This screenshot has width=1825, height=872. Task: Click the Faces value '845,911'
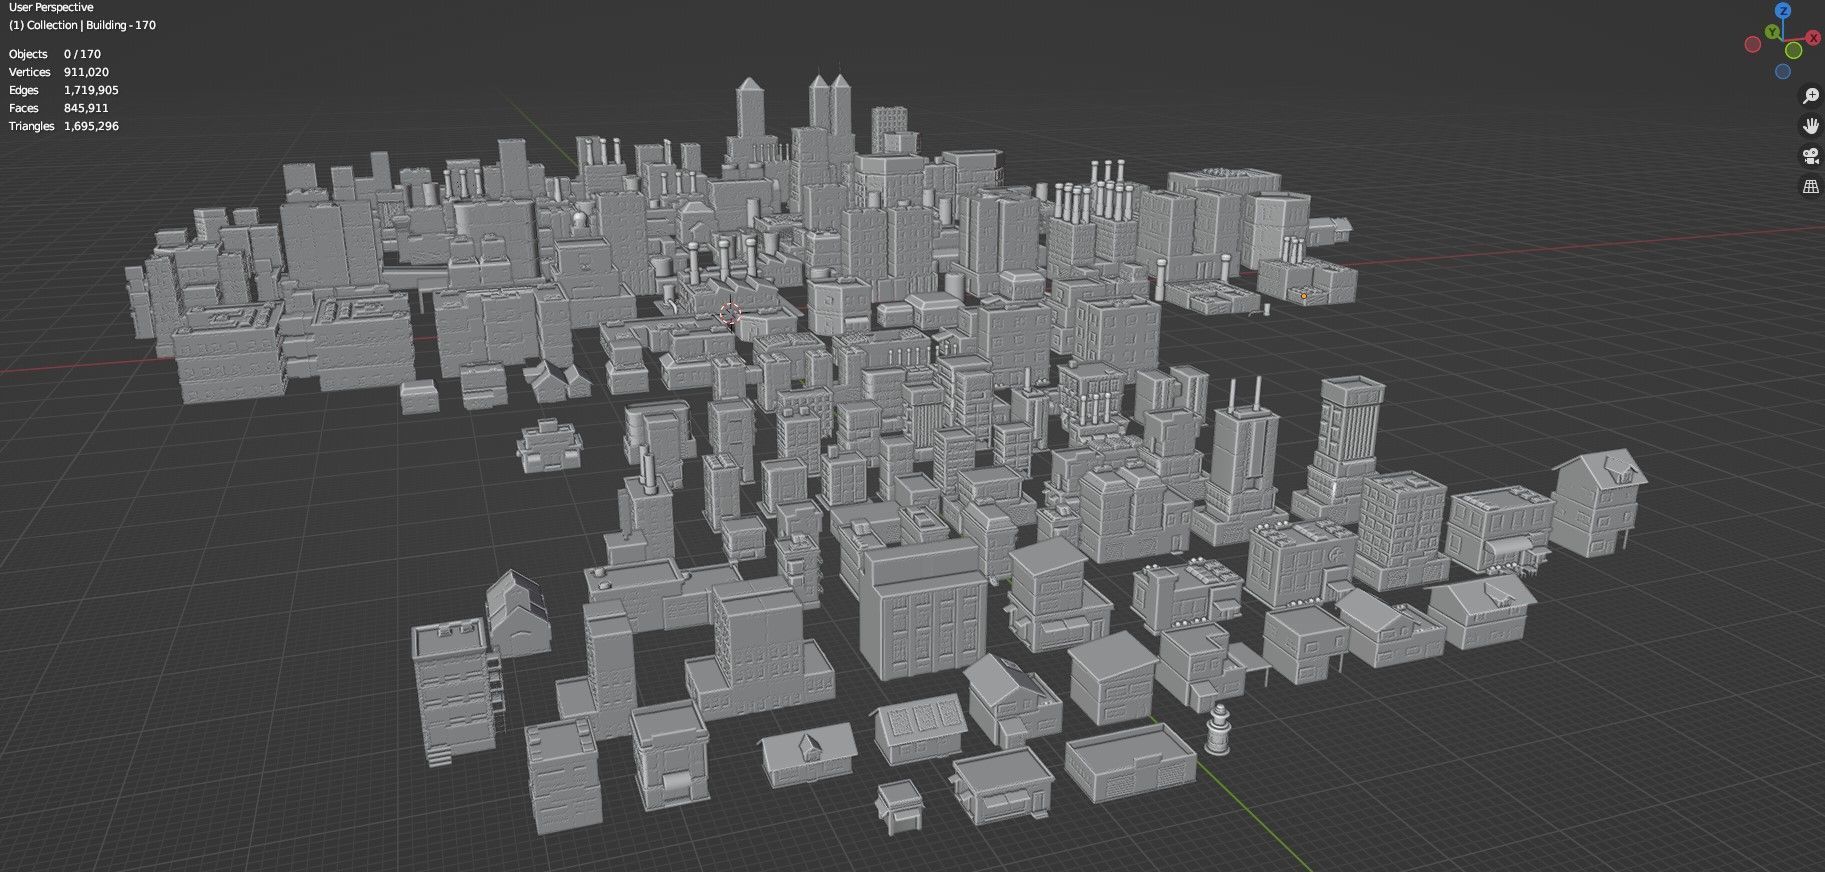(x=86, y=108)
